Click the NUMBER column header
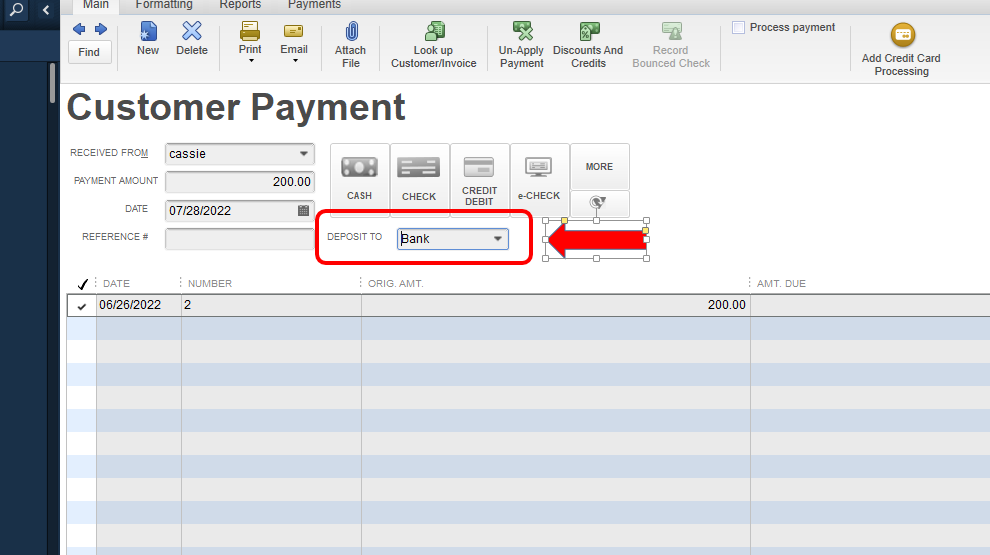Image resolution: width=990 pixels, height=555 pixels. coord(210,283)
